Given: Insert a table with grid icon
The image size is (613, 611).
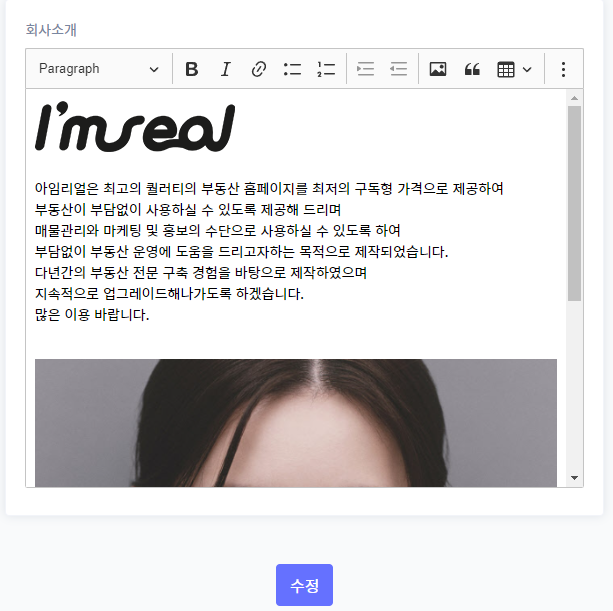Looking at the screenshot, I should (x=505, y=70).
